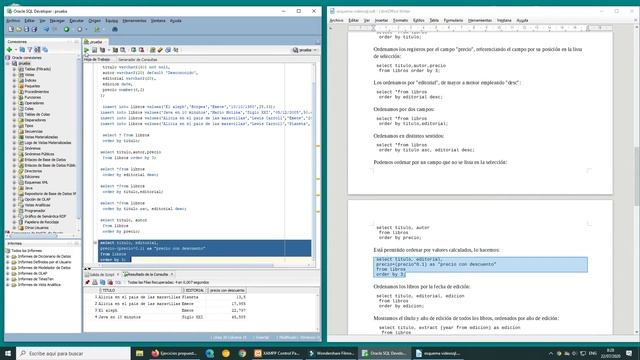
Task: Expand the Tablas (Filtrado) tree node
Action: click(14, 69)
